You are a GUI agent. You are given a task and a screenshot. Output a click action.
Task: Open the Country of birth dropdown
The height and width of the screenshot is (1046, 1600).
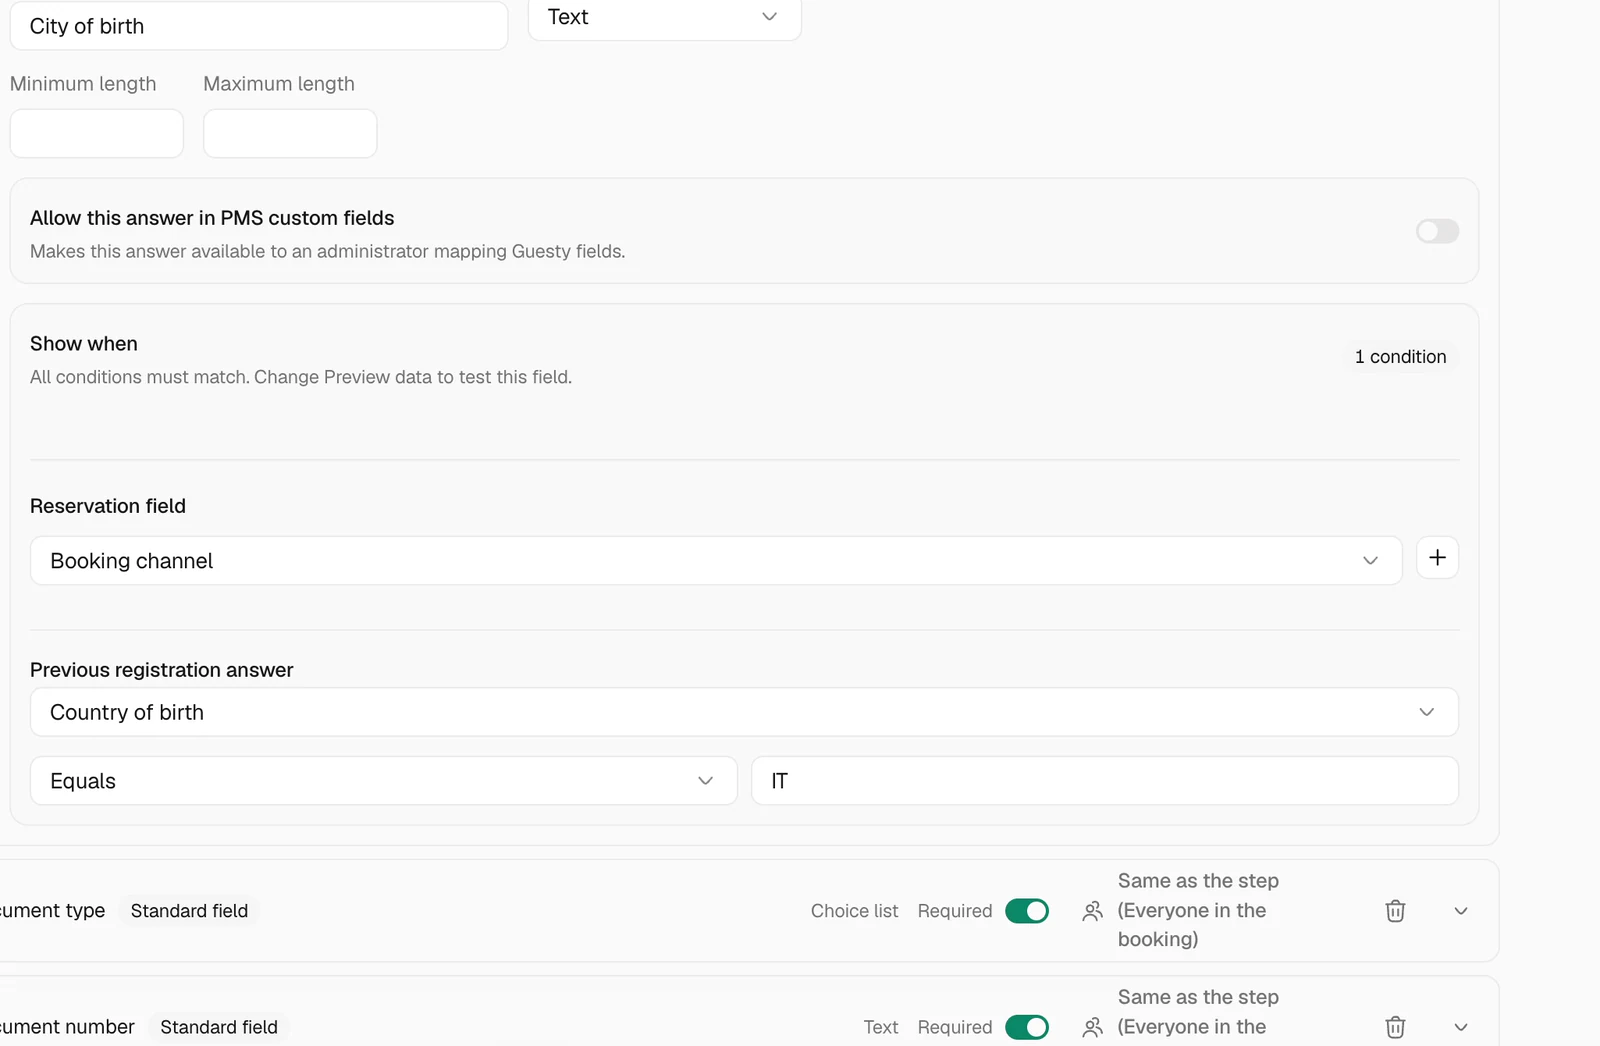coord(744,712)
